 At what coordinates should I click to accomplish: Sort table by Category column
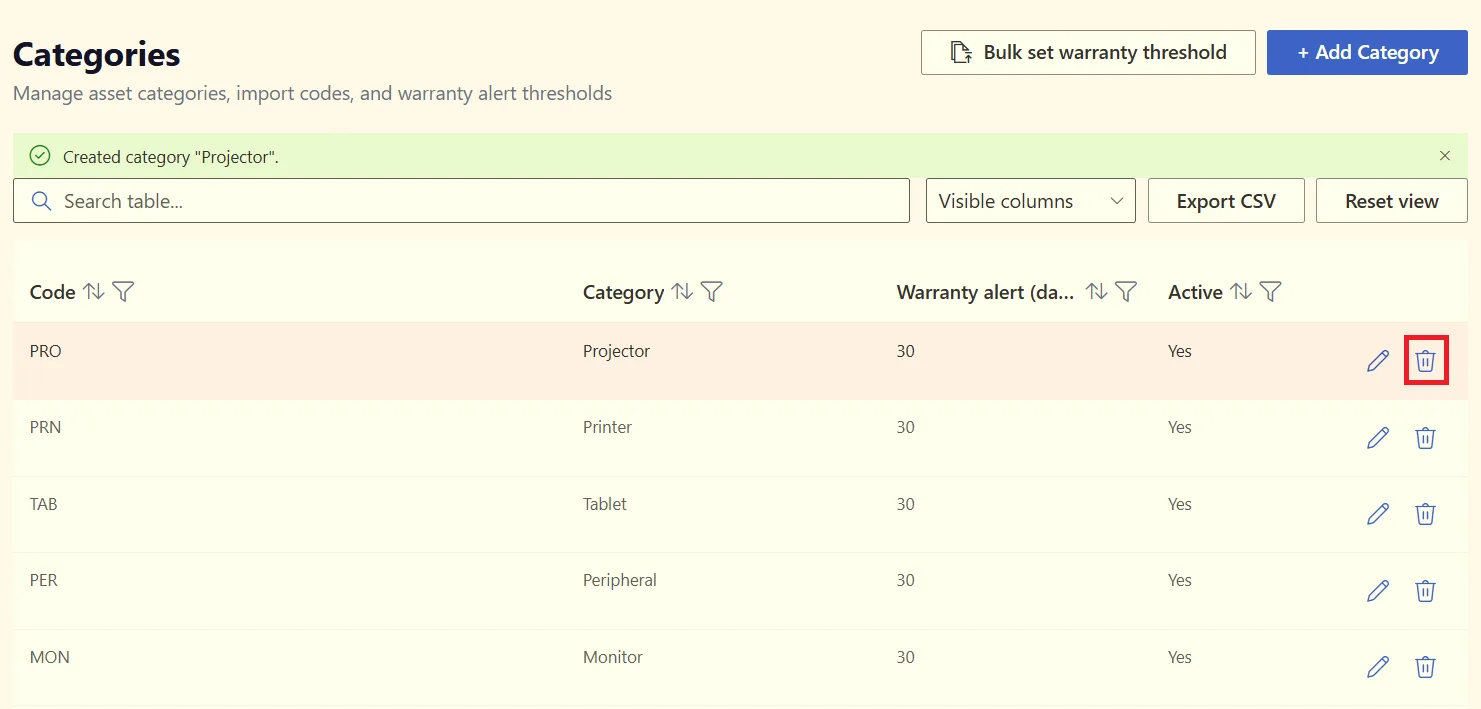682,291
